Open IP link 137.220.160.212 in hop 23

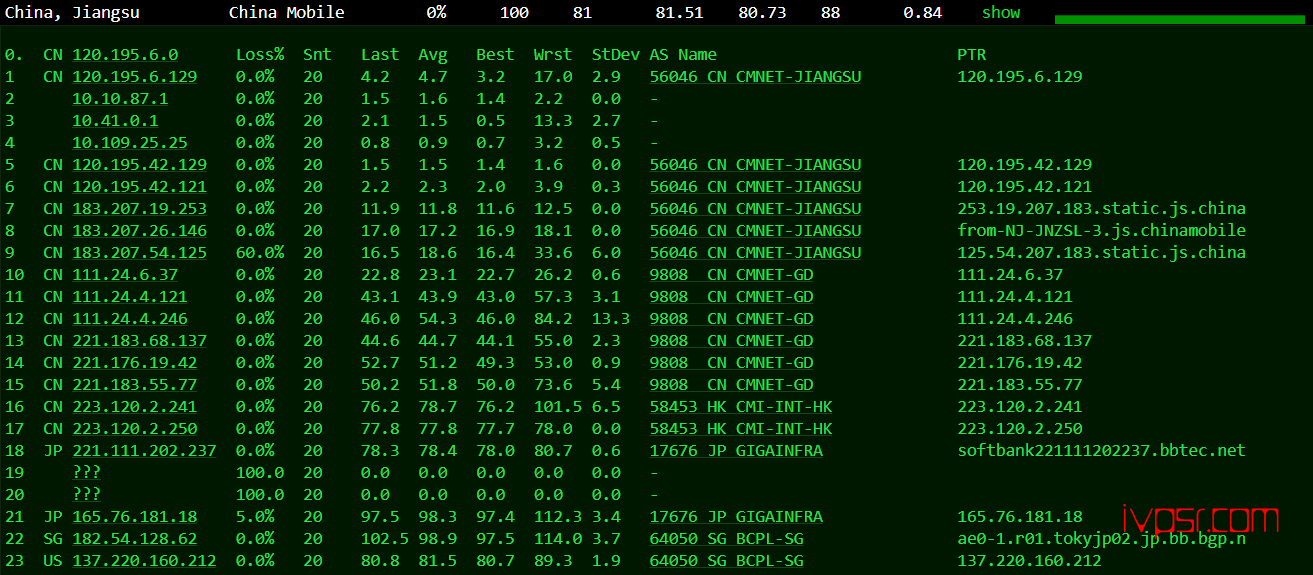144,561
